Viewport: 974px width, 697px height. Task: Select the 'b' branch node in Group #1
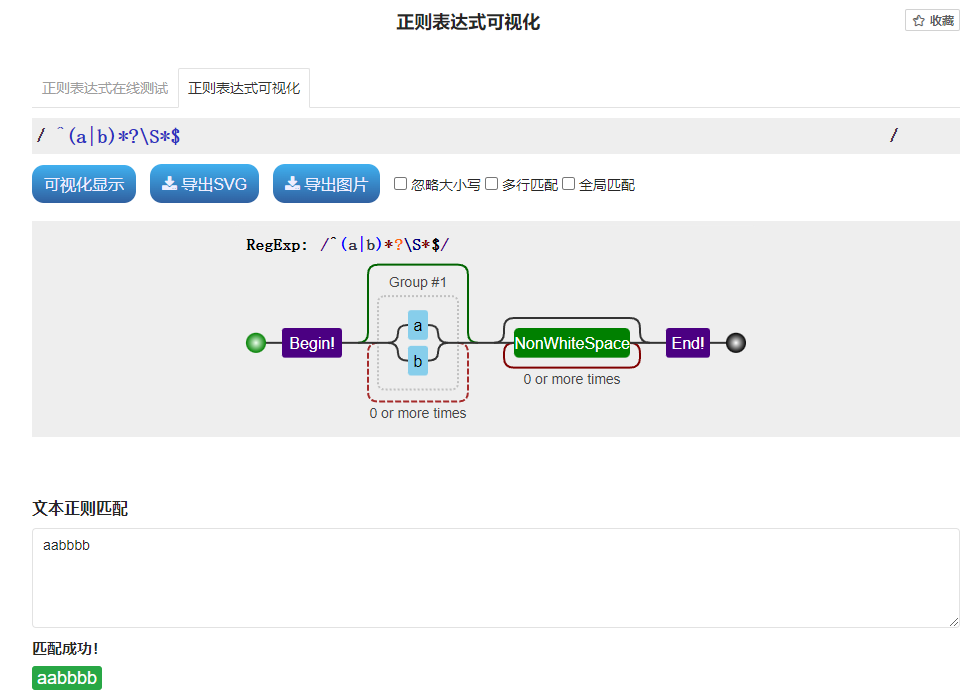[x=417, y=362]
